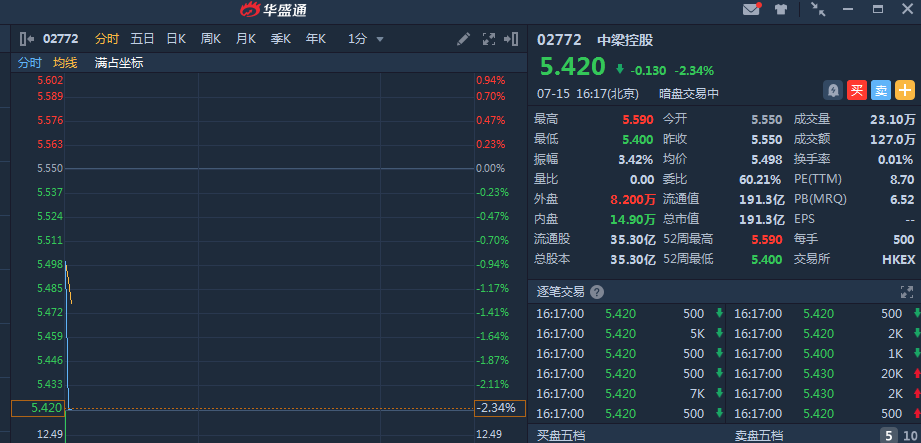Viewport: 921px width, 443px height.
Task: Click the shrink window arrows icon
Action: click(818, 10)
